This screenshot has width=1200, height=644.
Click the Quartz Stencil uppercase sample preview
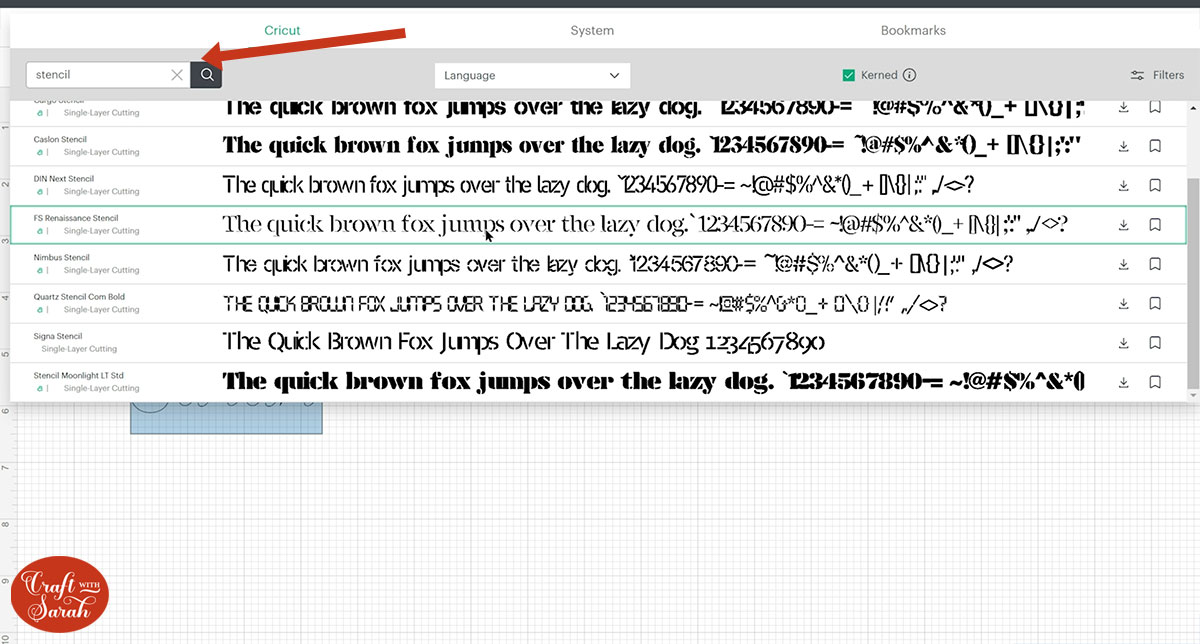point(585,304)
